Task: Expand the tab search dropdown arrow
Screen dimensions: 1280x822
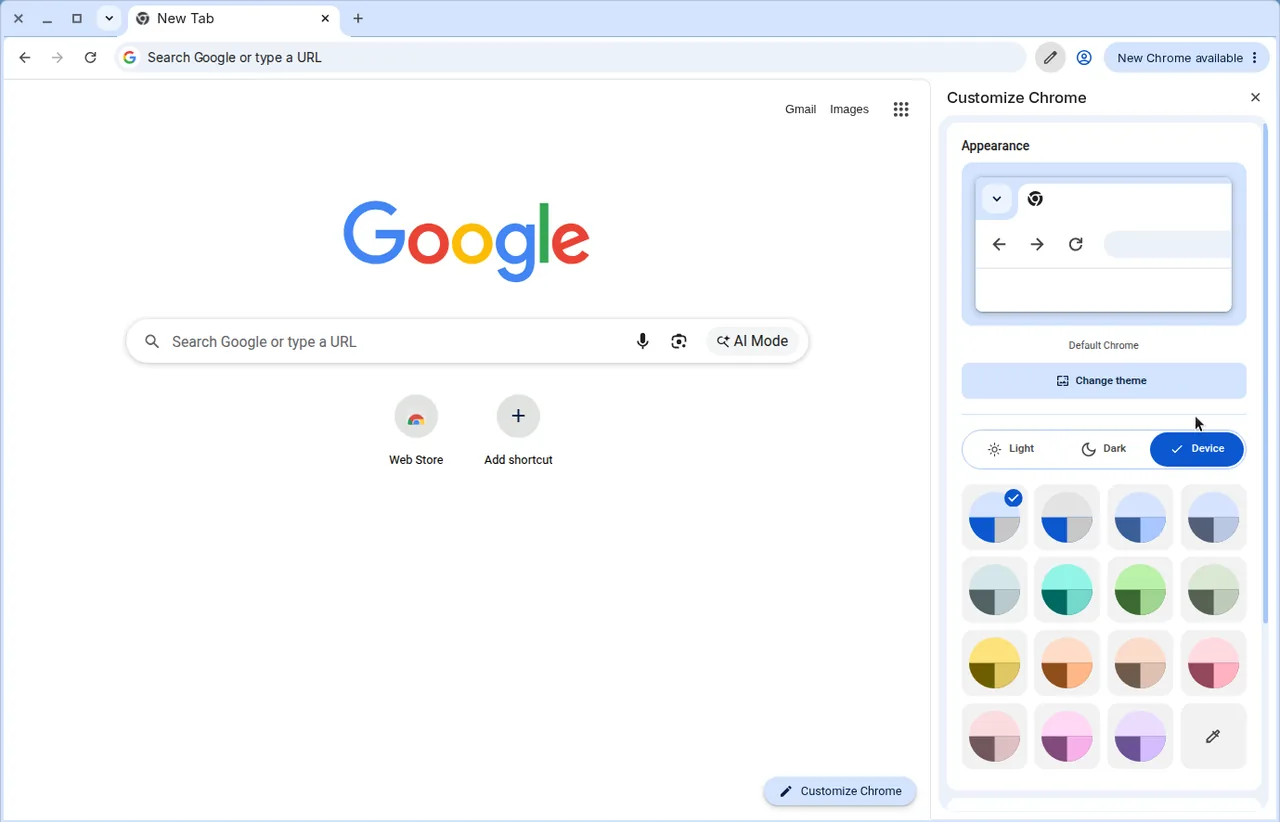Action: 109,18
